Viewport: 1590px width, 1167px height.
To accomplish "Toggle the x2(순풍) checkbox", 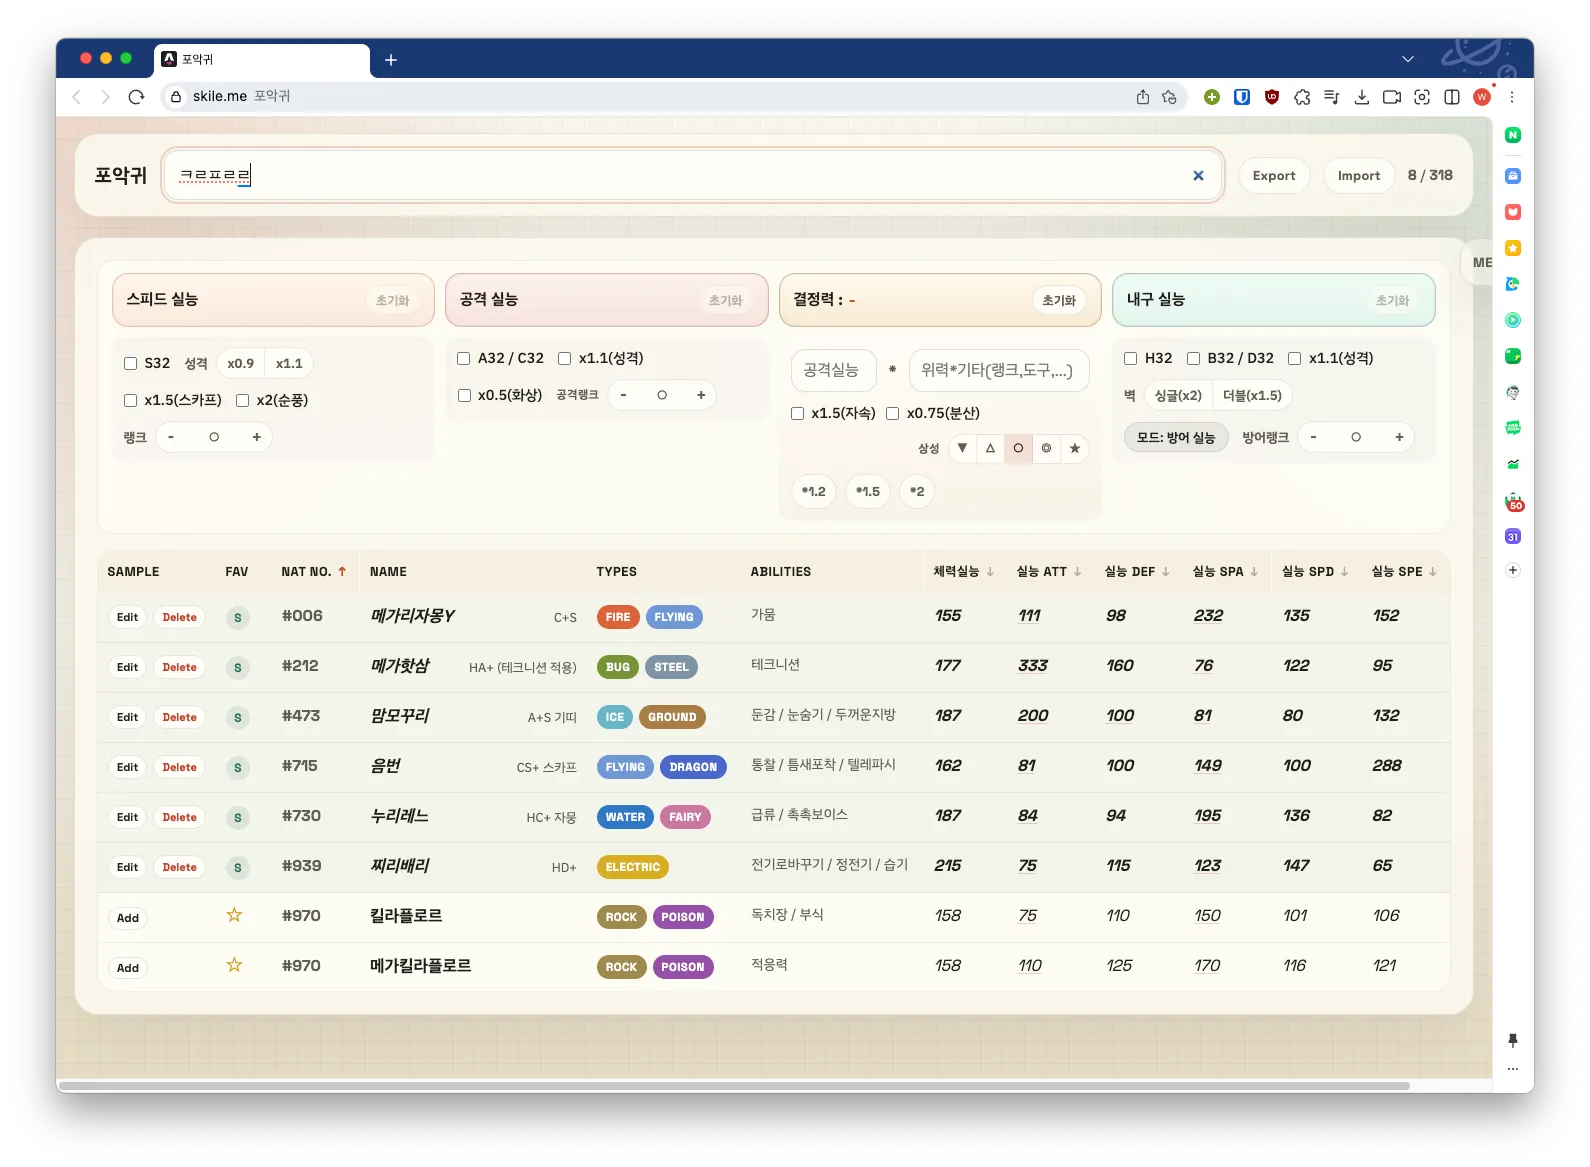I will click(242, 400).
